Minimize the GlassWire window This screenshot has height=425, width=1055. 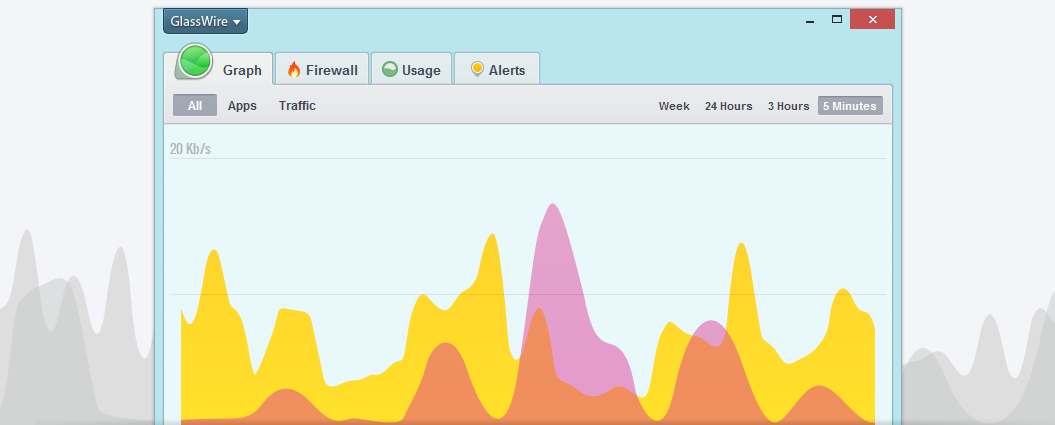coord(810,21)
